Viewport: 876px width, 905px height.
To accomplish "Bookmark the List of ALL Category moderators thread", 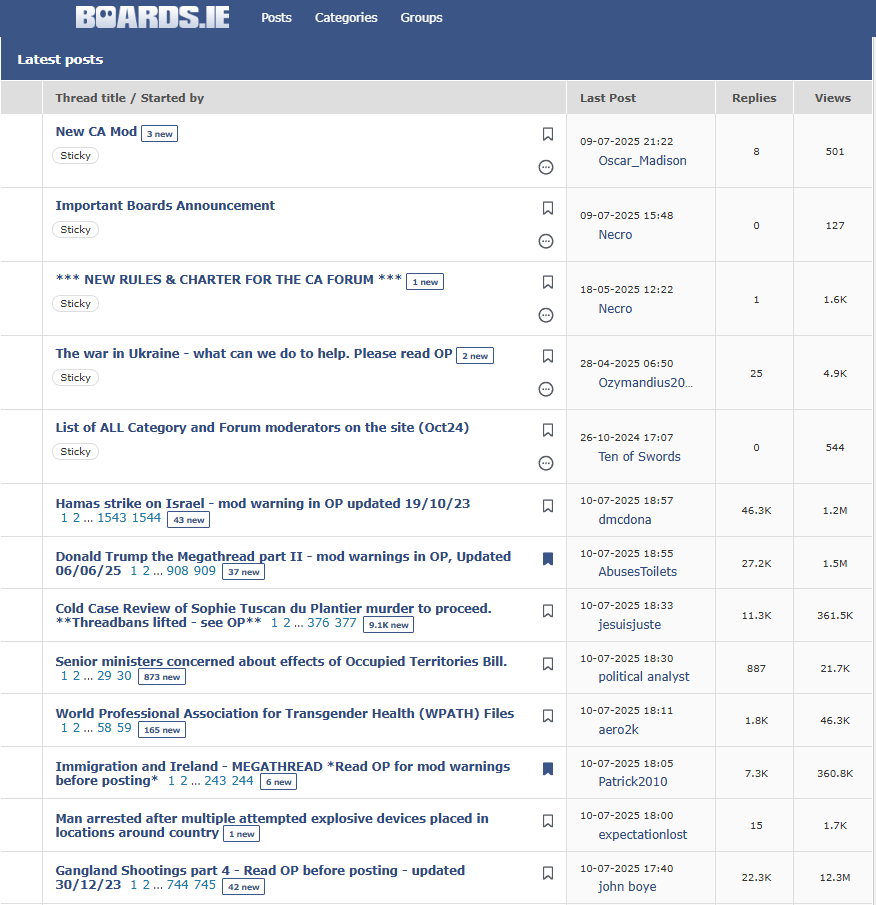I will [x=548, y=430].
